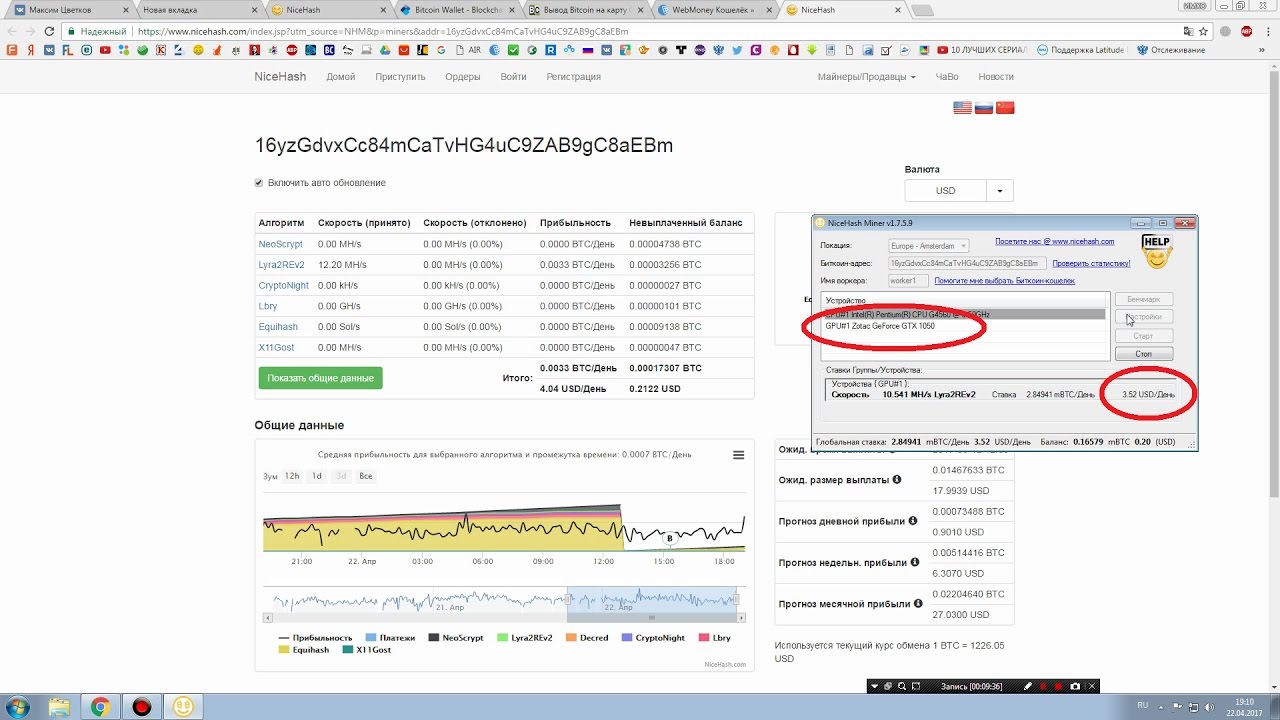1280x720 pixels.
Task: Click the pause icon in recording bar
Action: pyautogui.click(x=1043, y=686)
